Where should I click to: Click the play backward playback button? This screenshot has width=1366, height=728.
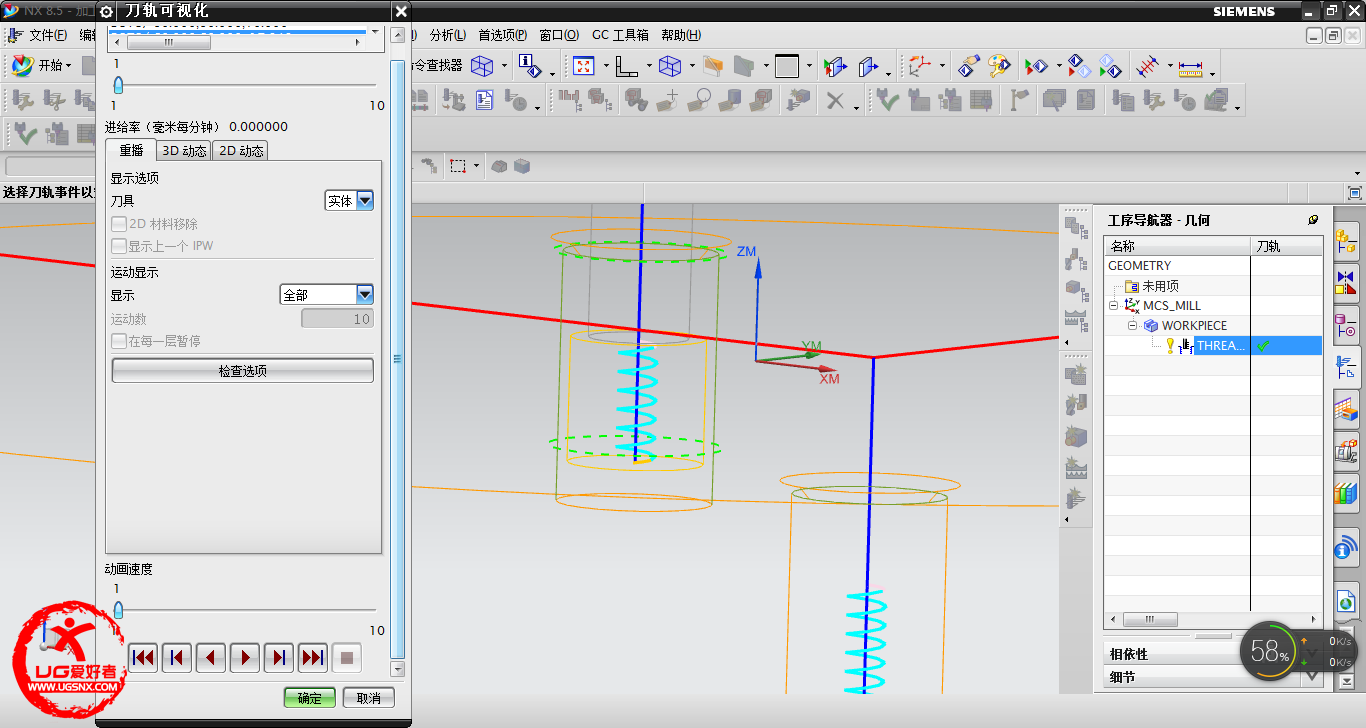click(x=211, y=657)
